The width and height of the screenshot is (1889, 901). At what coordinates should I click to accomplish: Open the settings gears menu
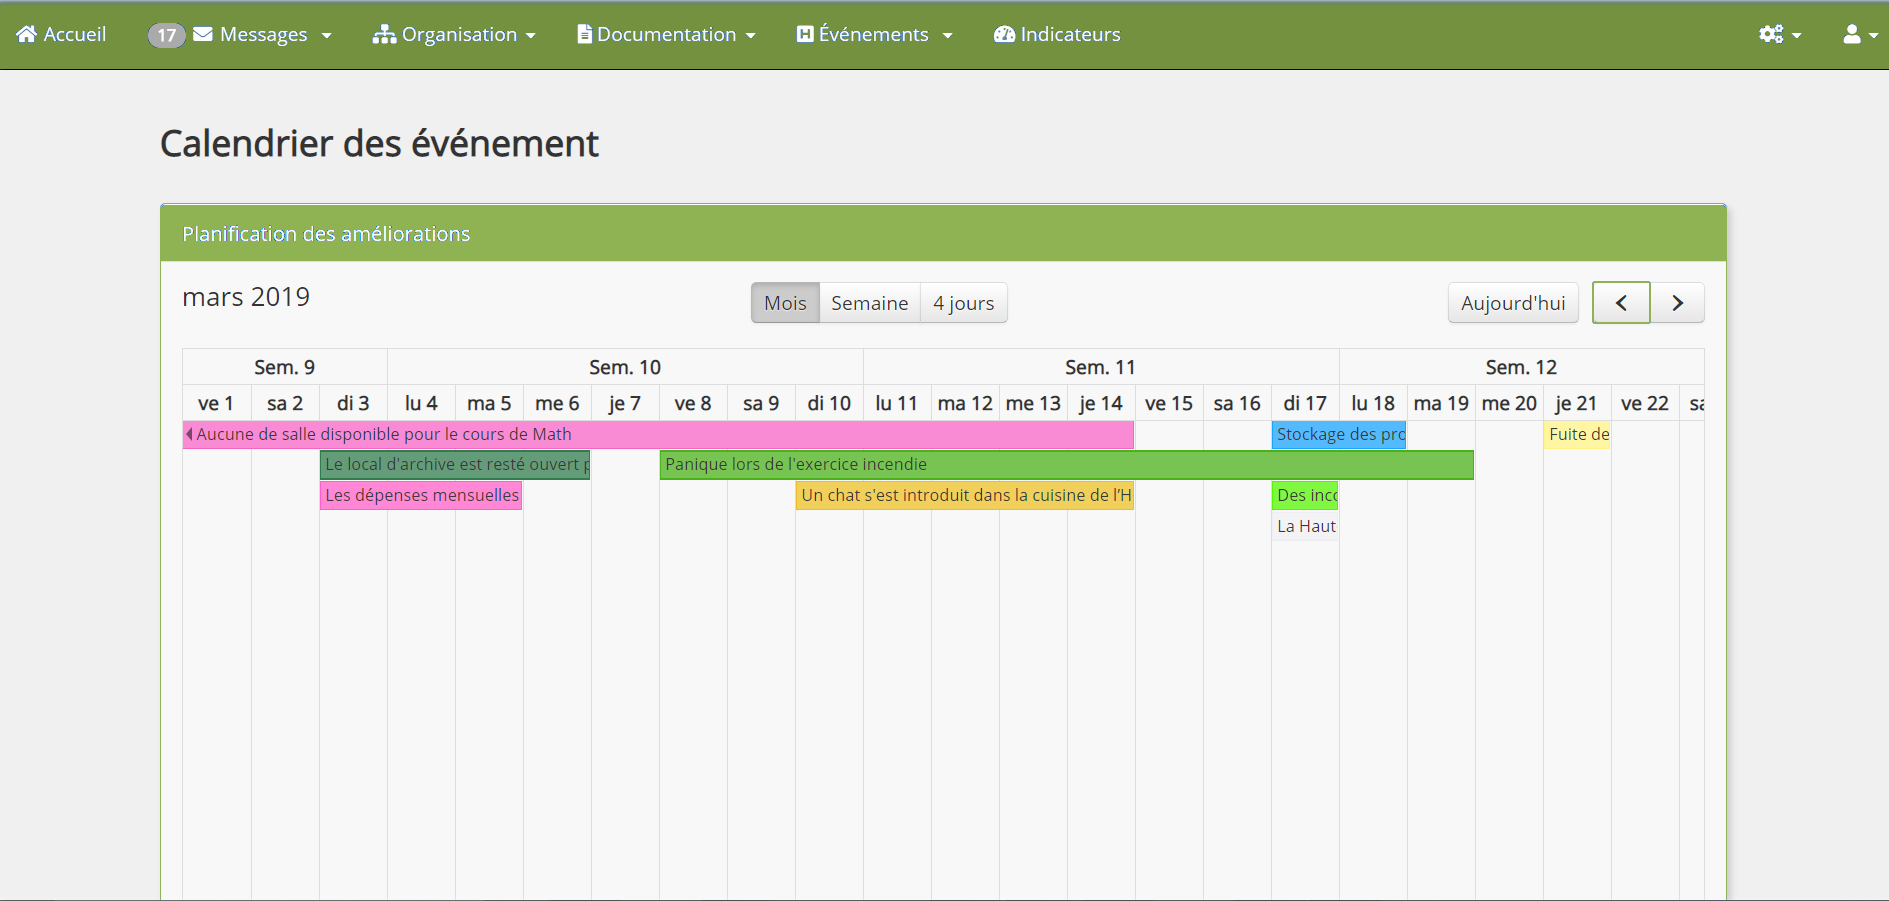(1771, 34)
